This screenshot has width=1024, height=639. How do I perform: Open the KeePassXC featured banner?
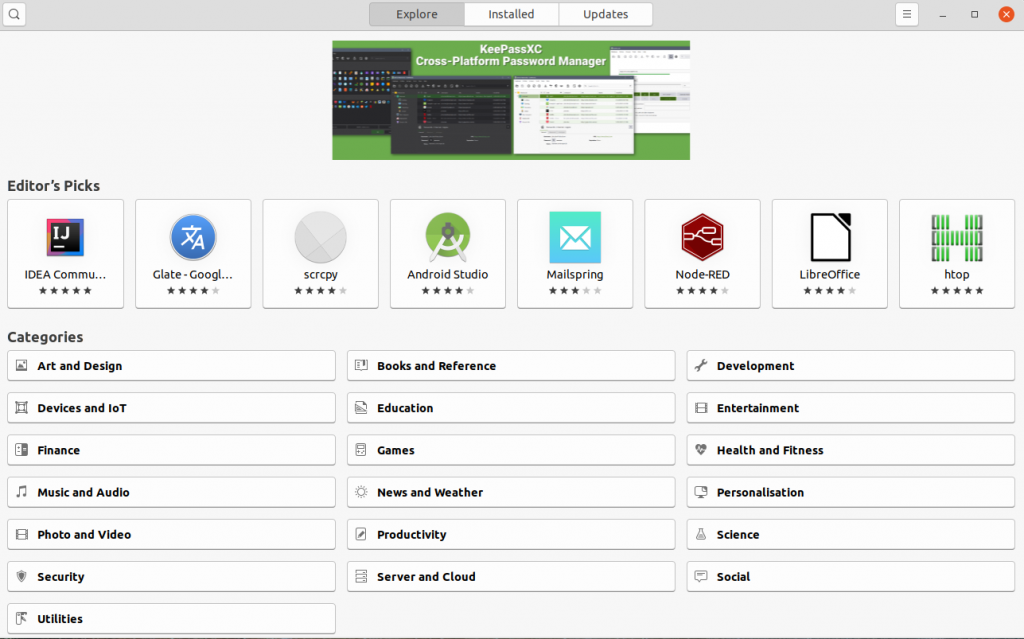click(511, 100)
